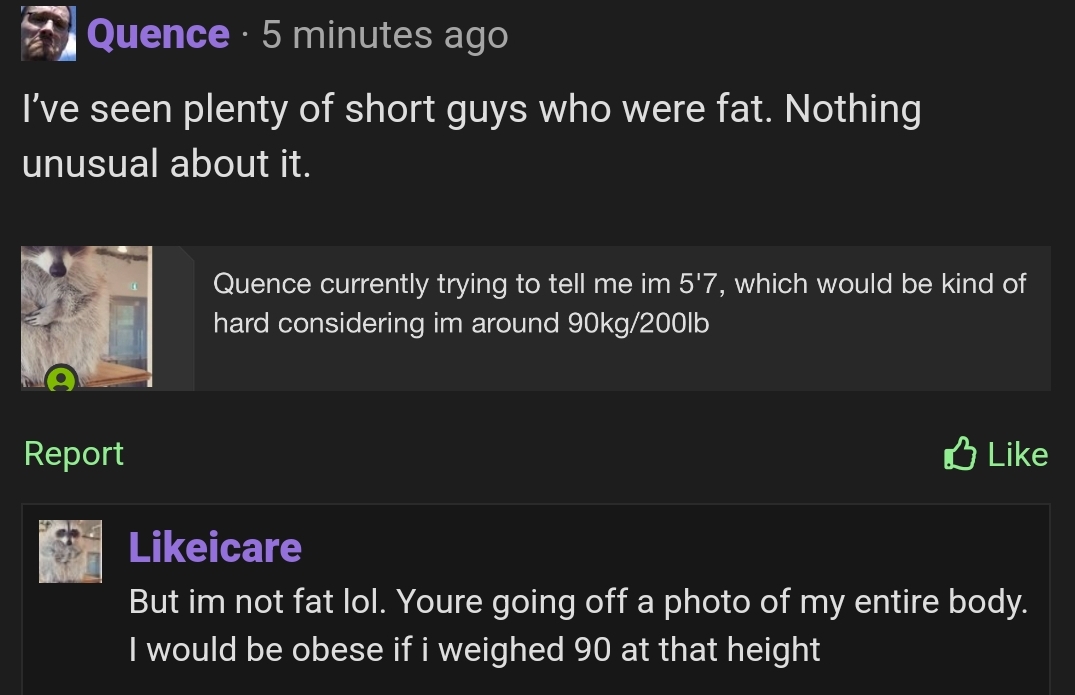Click the thumbs-up Like icon
This screenshot has height=695, width=1075.
pos(959,453)
